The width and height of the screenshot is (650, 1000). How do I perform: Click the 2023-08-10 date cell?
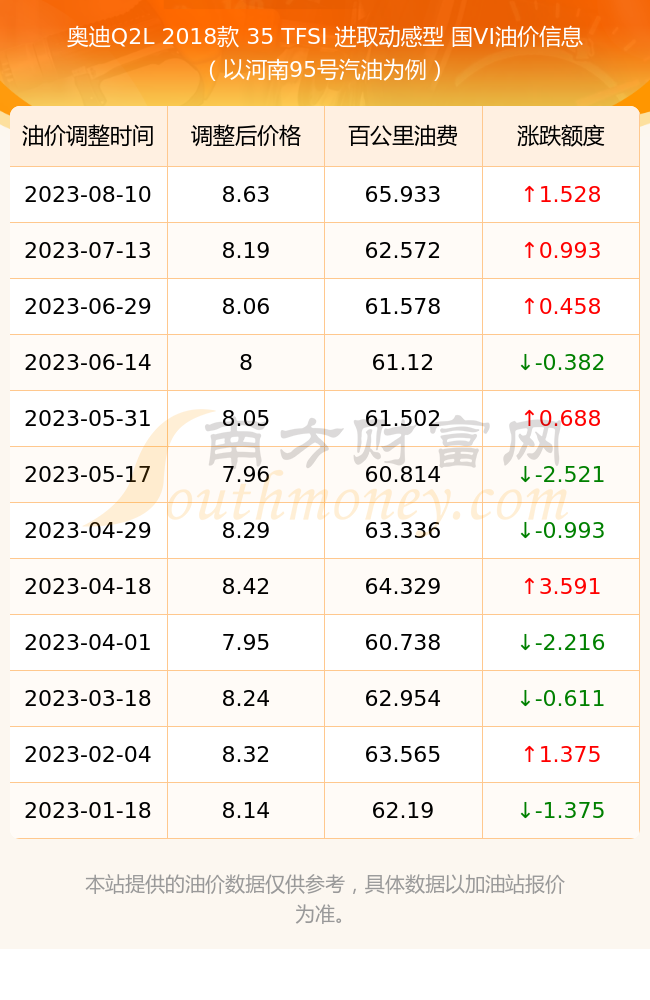tap(88, 195)
